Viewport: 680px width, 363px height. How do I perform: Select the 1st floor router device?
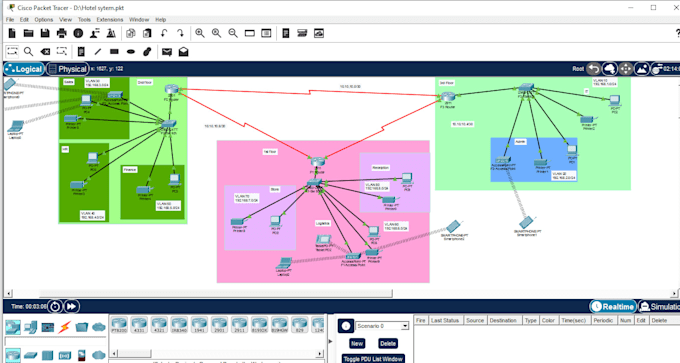tap(317, 163)
